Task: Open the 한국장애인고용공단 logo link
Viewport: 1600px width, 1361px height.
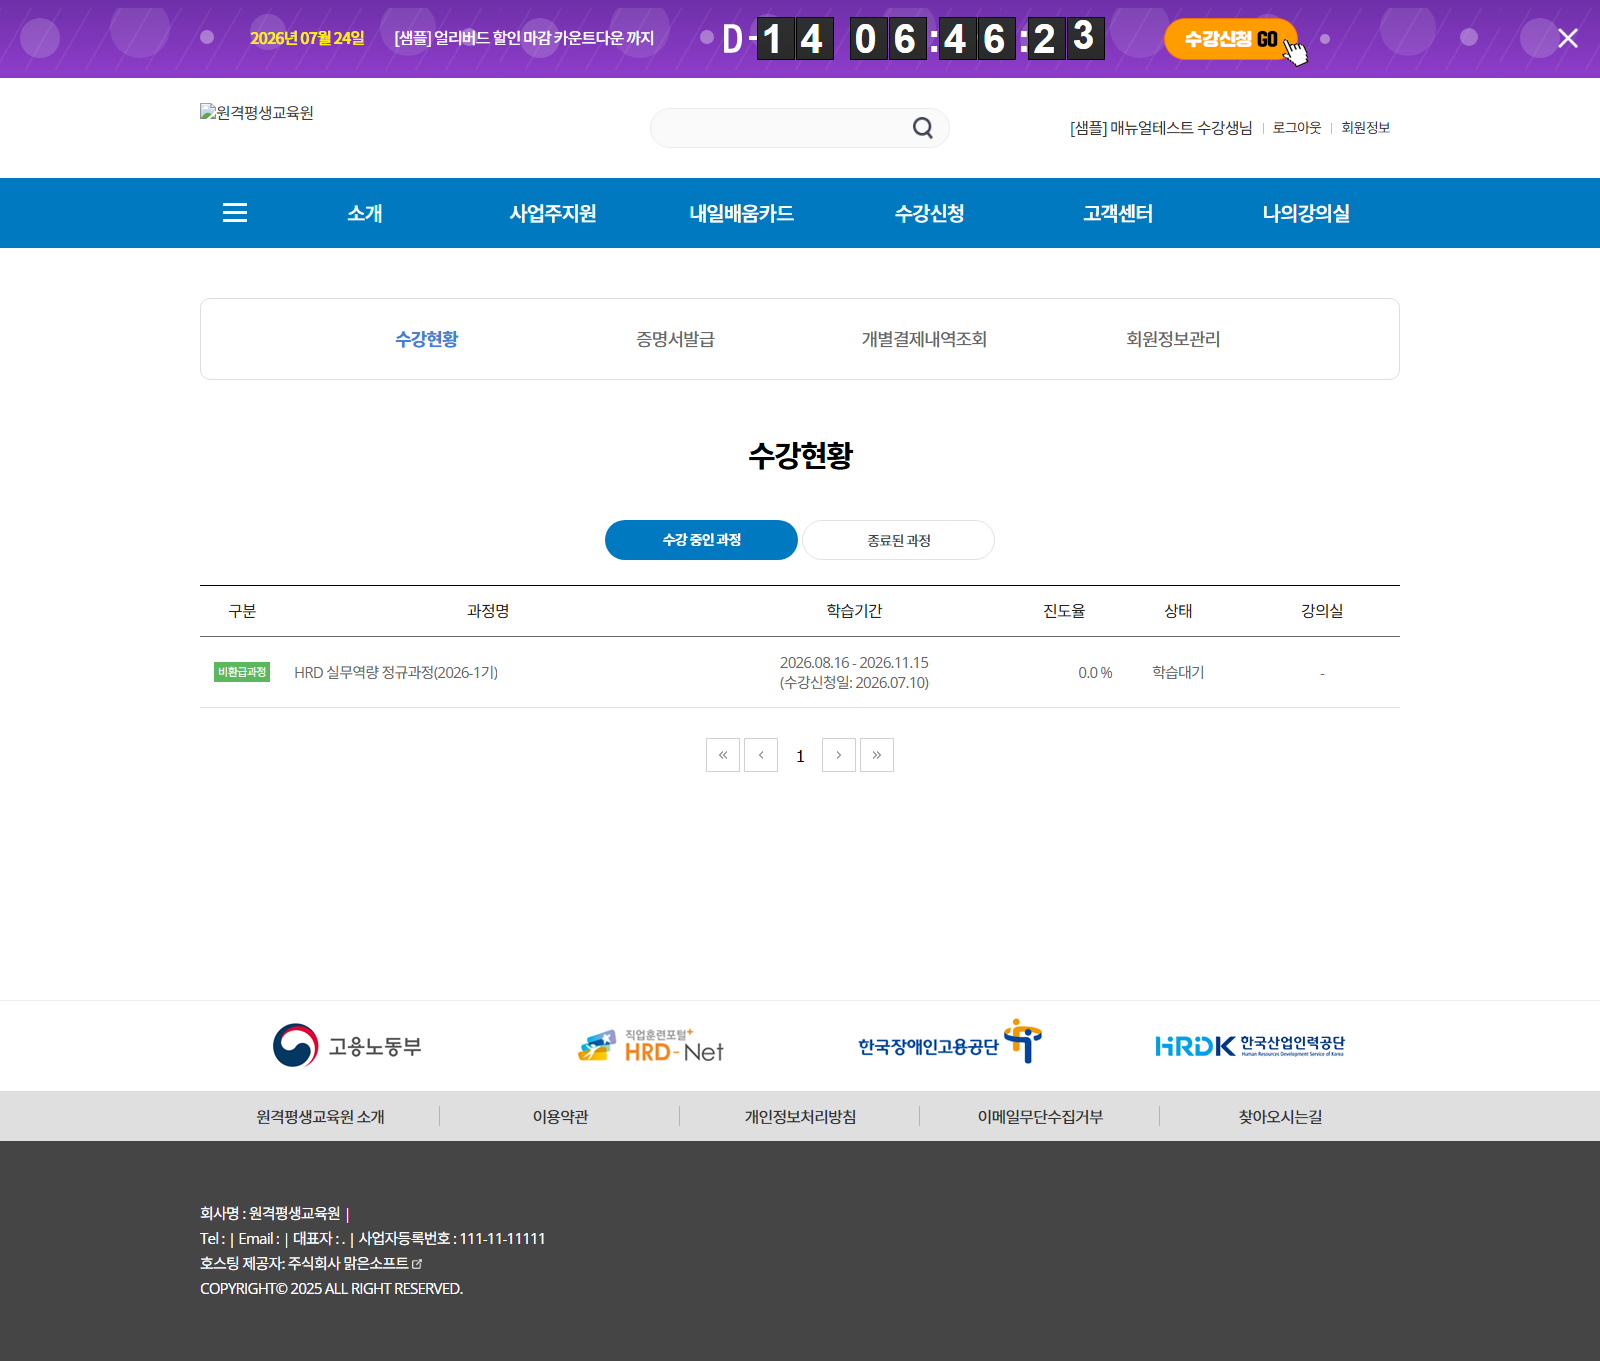Action: [950, 1042]
